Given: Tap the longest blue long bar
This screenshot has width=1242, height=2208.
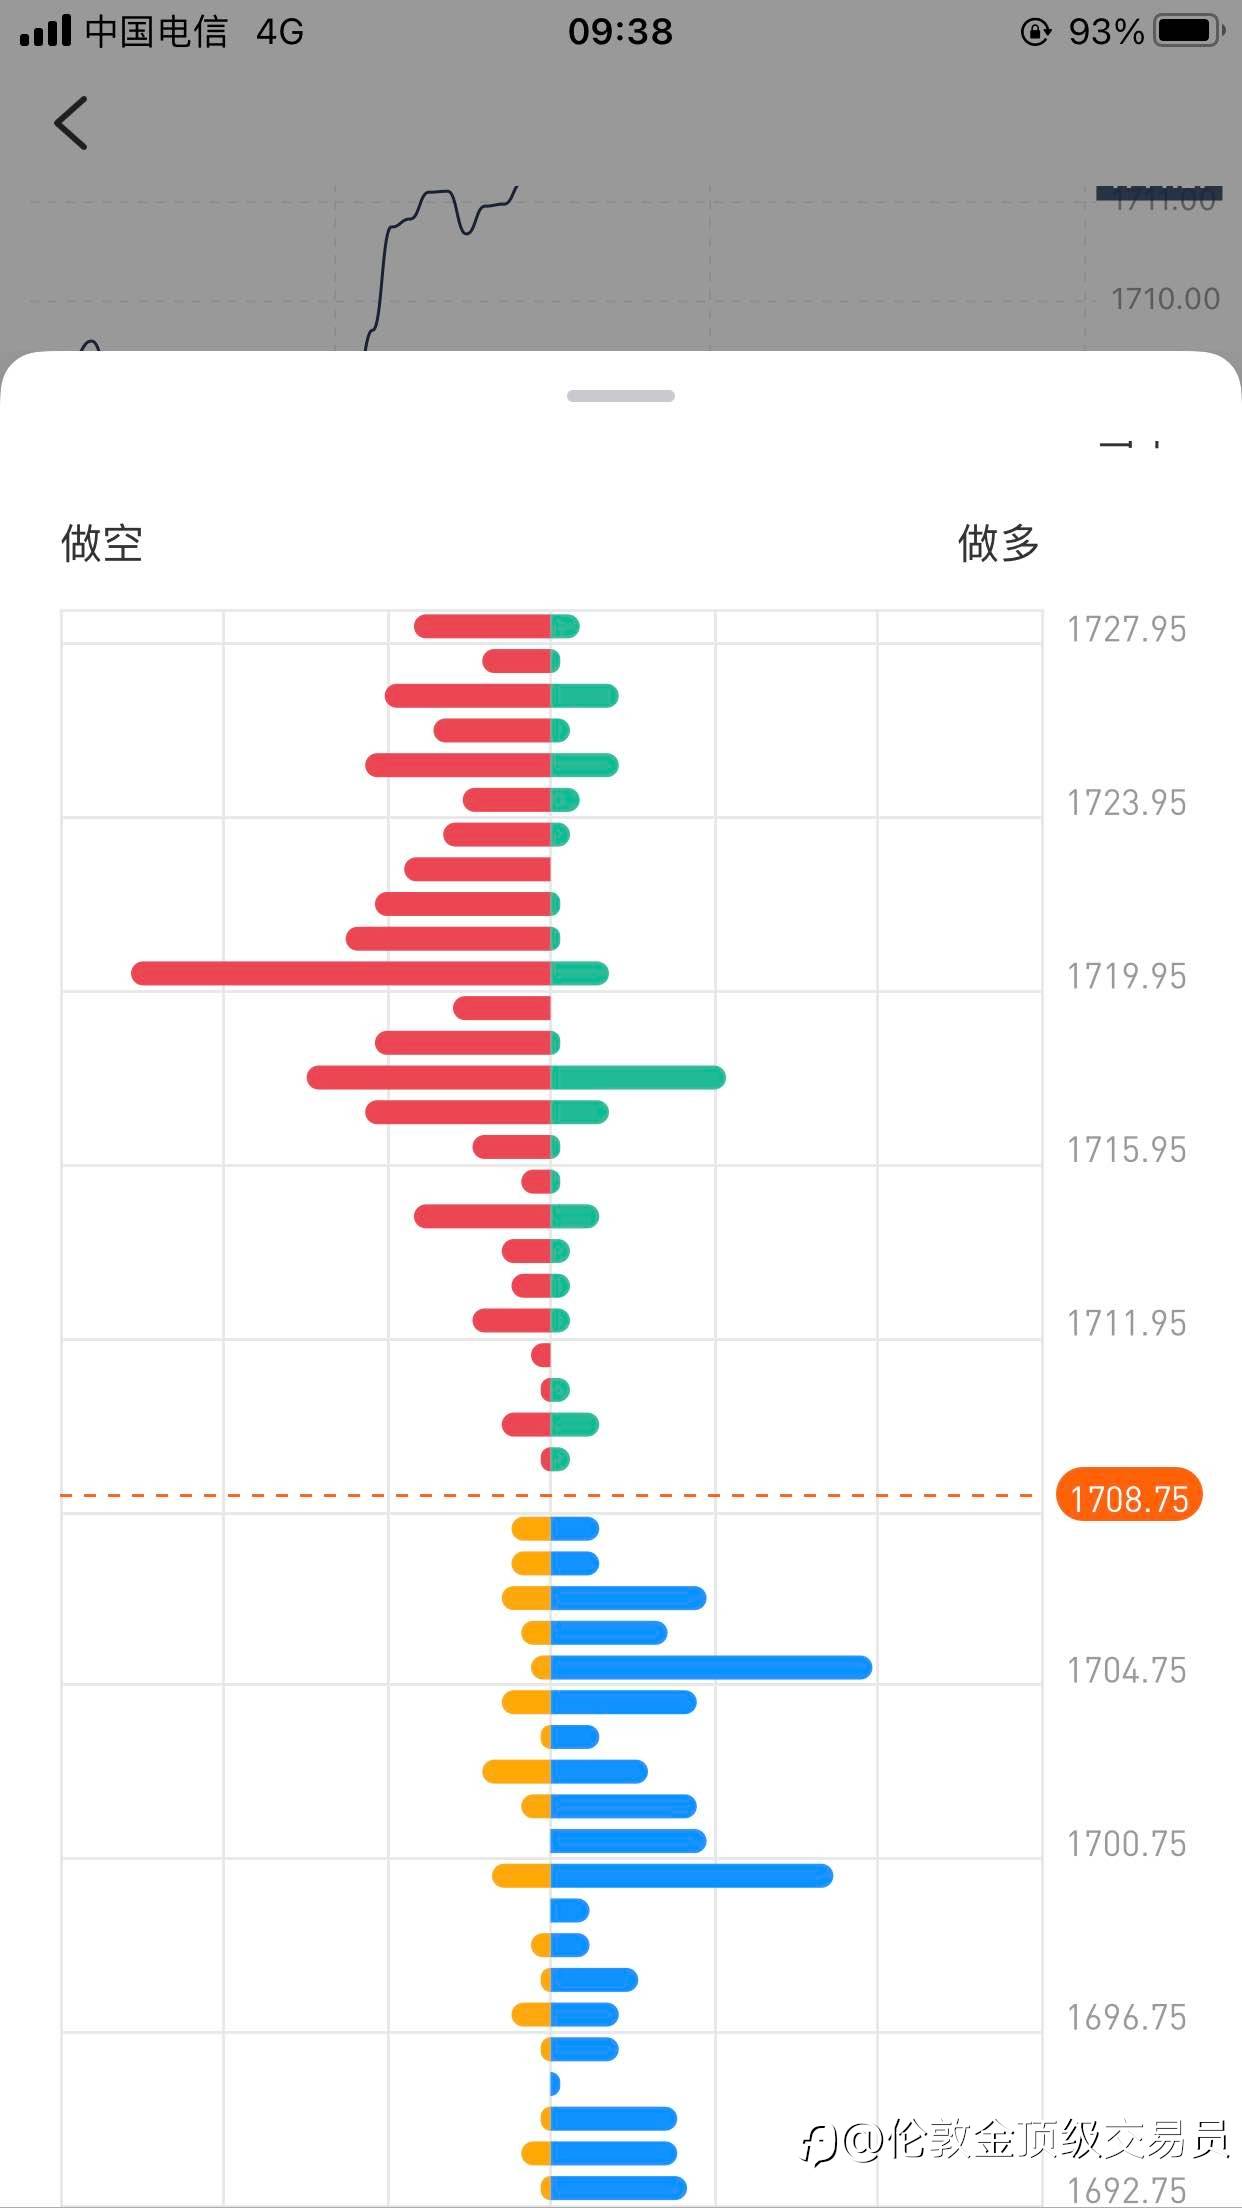Looking at the screenshot, I should click(710, 1667).
